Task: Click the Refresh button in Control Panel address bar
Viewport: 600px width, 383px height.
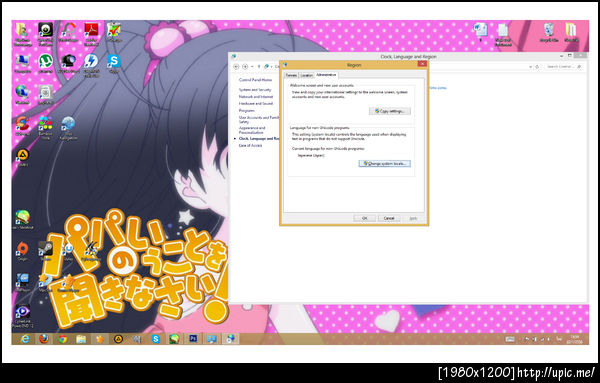Action: point(537,67)
